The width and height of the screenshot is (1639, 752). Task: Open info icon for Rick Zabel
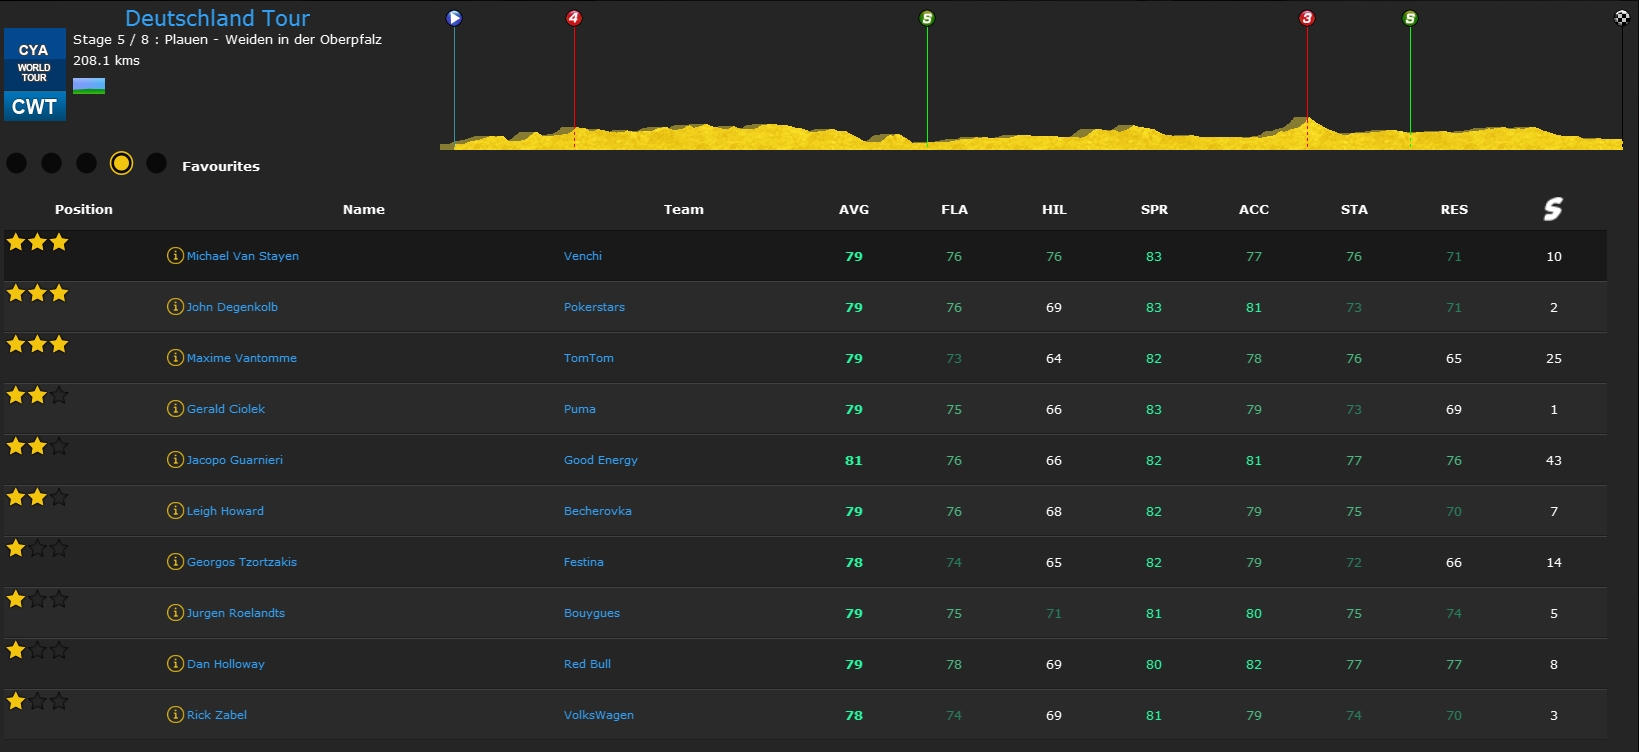tap(175, 715)
